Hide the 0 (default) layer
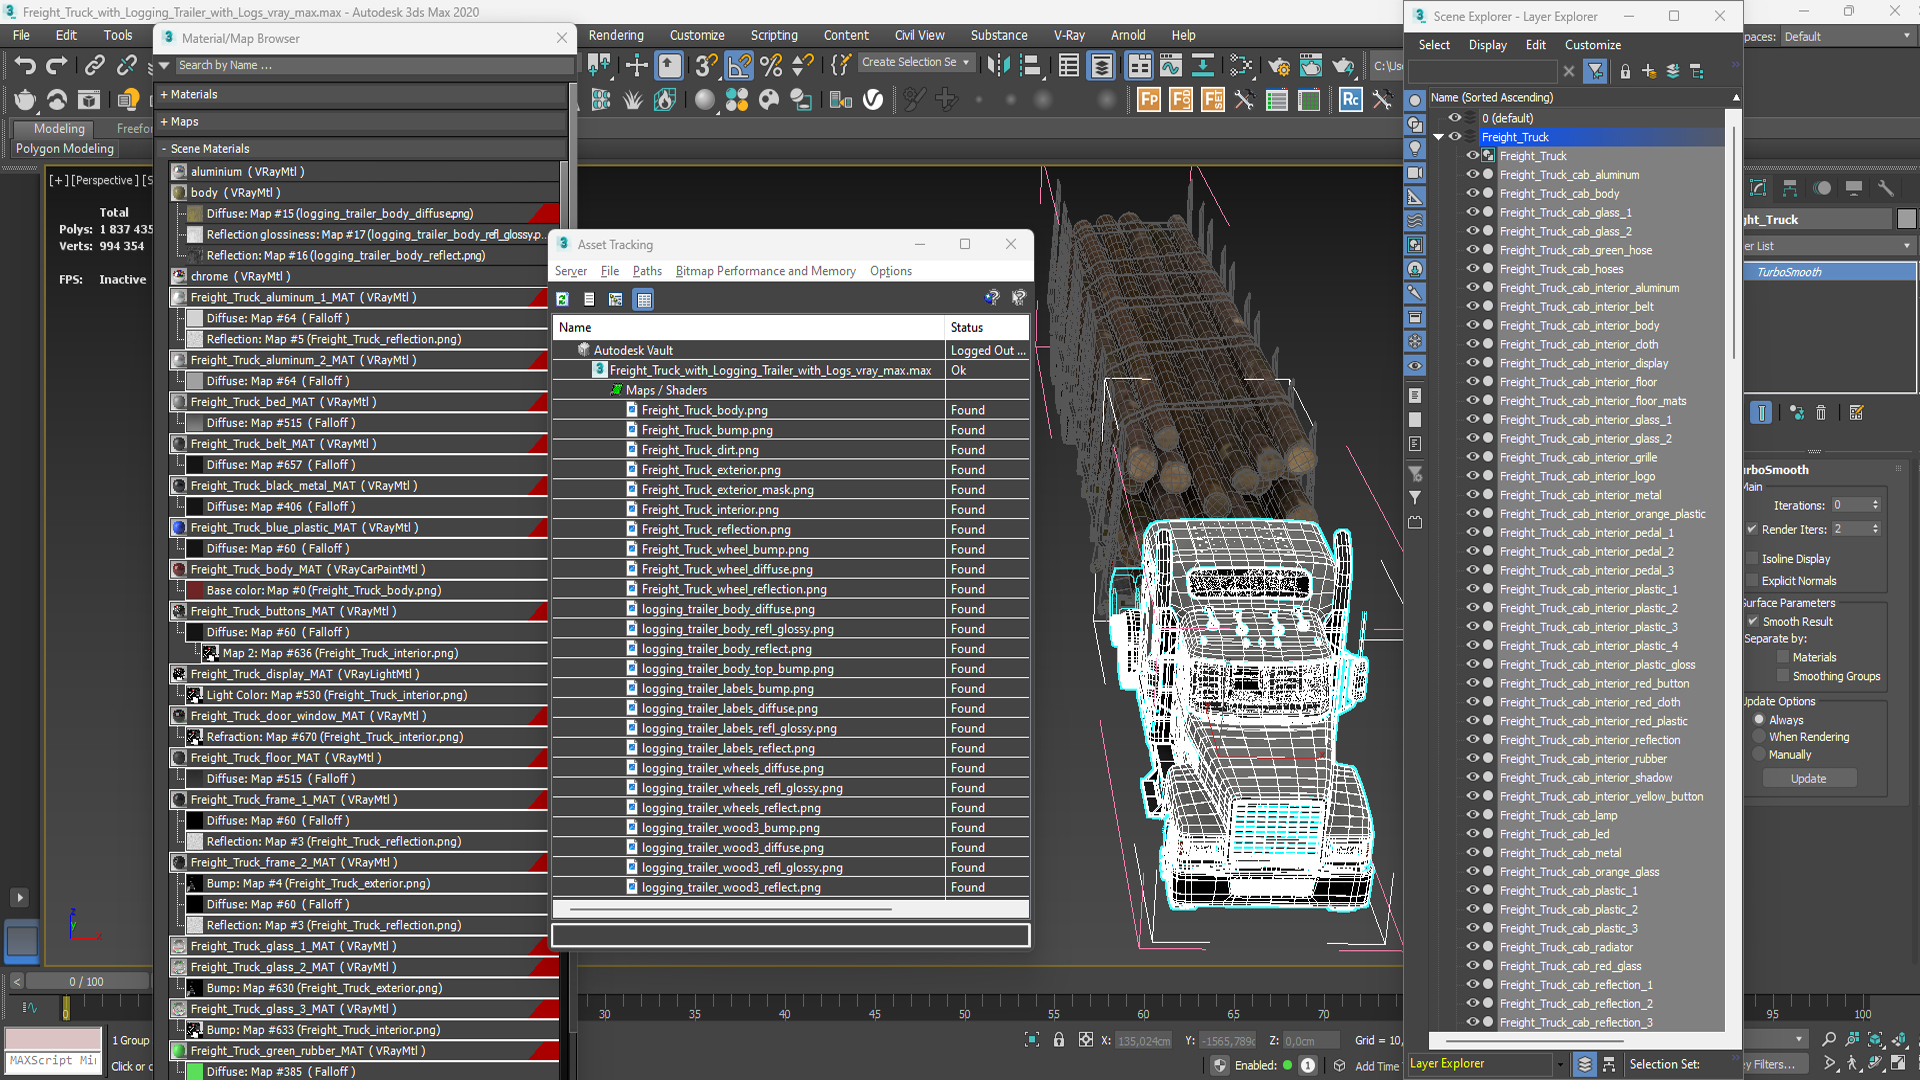This screenshot has height=1080, width=1920. 1455,118
